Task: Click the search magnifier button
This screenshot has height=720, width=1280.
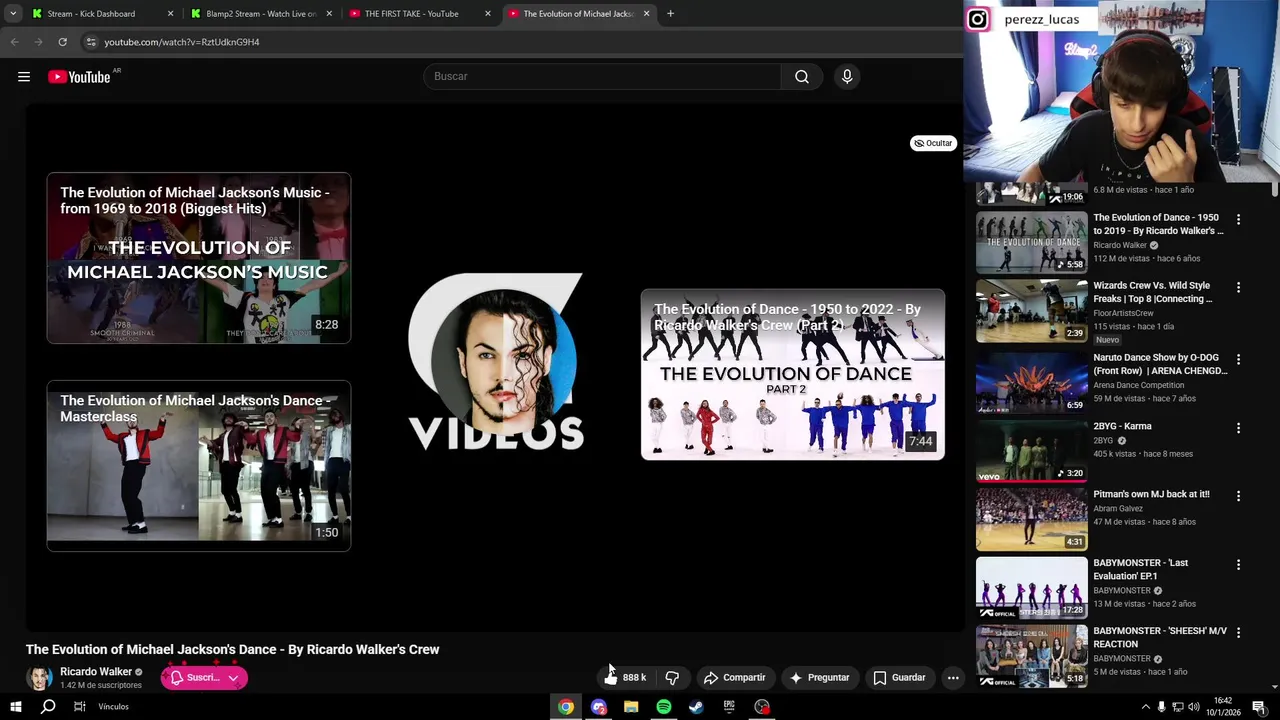Action: 802,76
